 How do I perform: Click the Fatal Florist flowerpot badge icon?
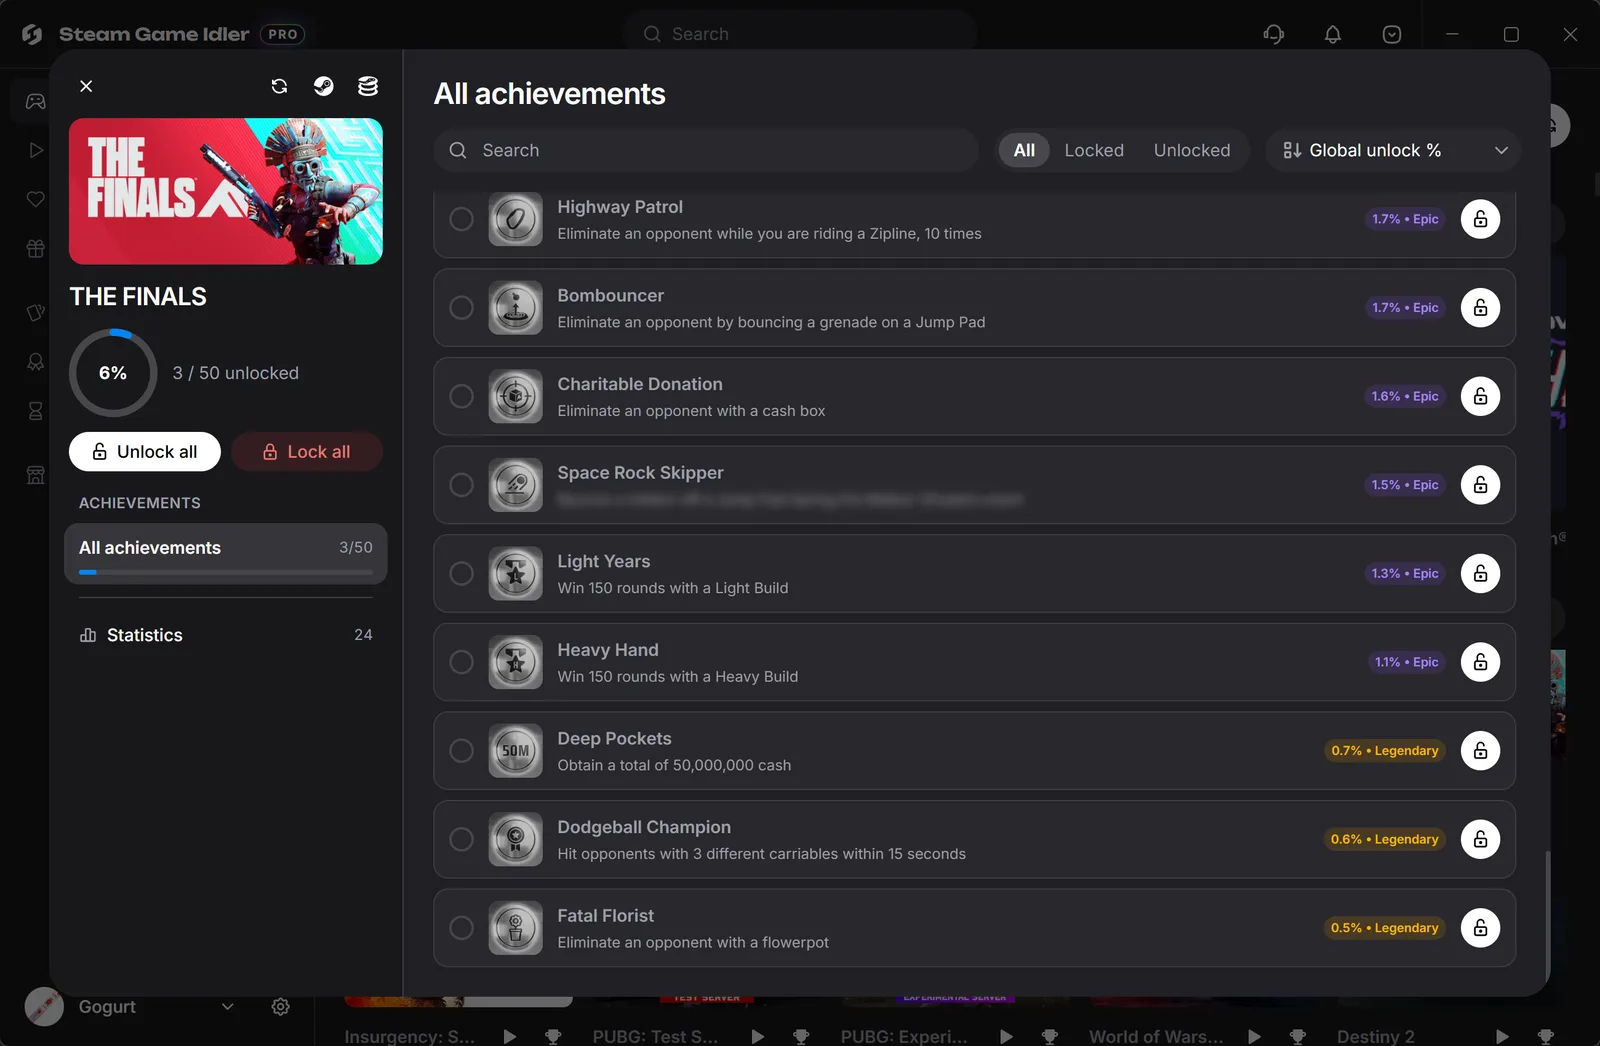(x=515, y=928)
